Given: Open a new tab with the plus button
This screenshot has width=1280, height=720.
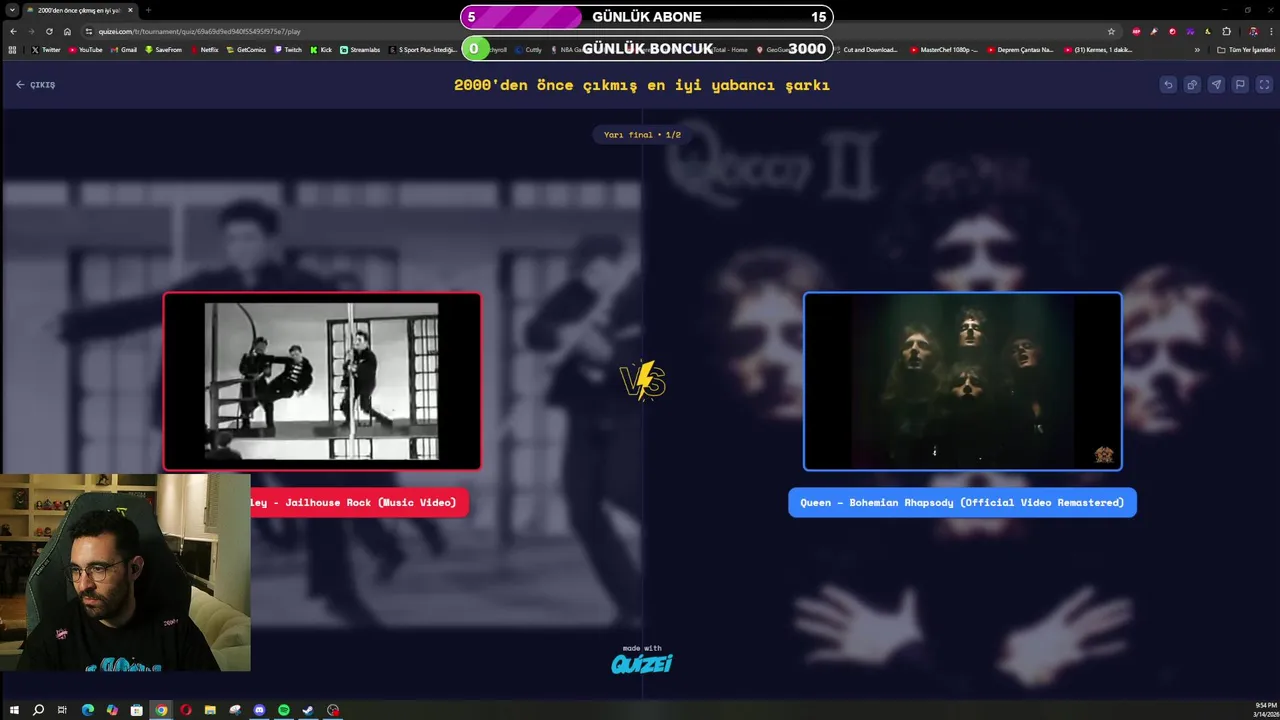Looking at the screenshot, I should point(148,10).
